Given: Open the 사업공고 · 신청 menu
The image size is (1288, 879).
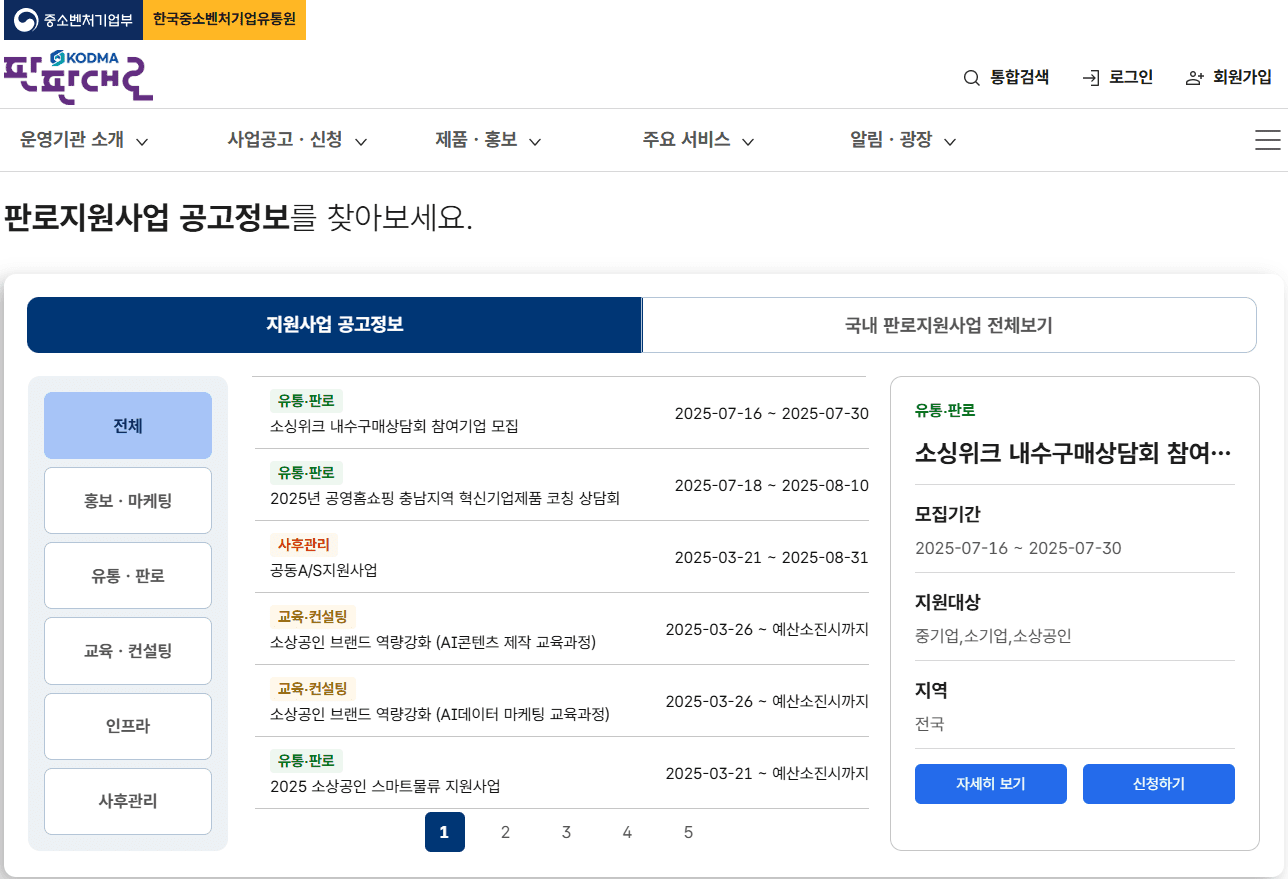Looking at the screenshot, I should [297, 140].
